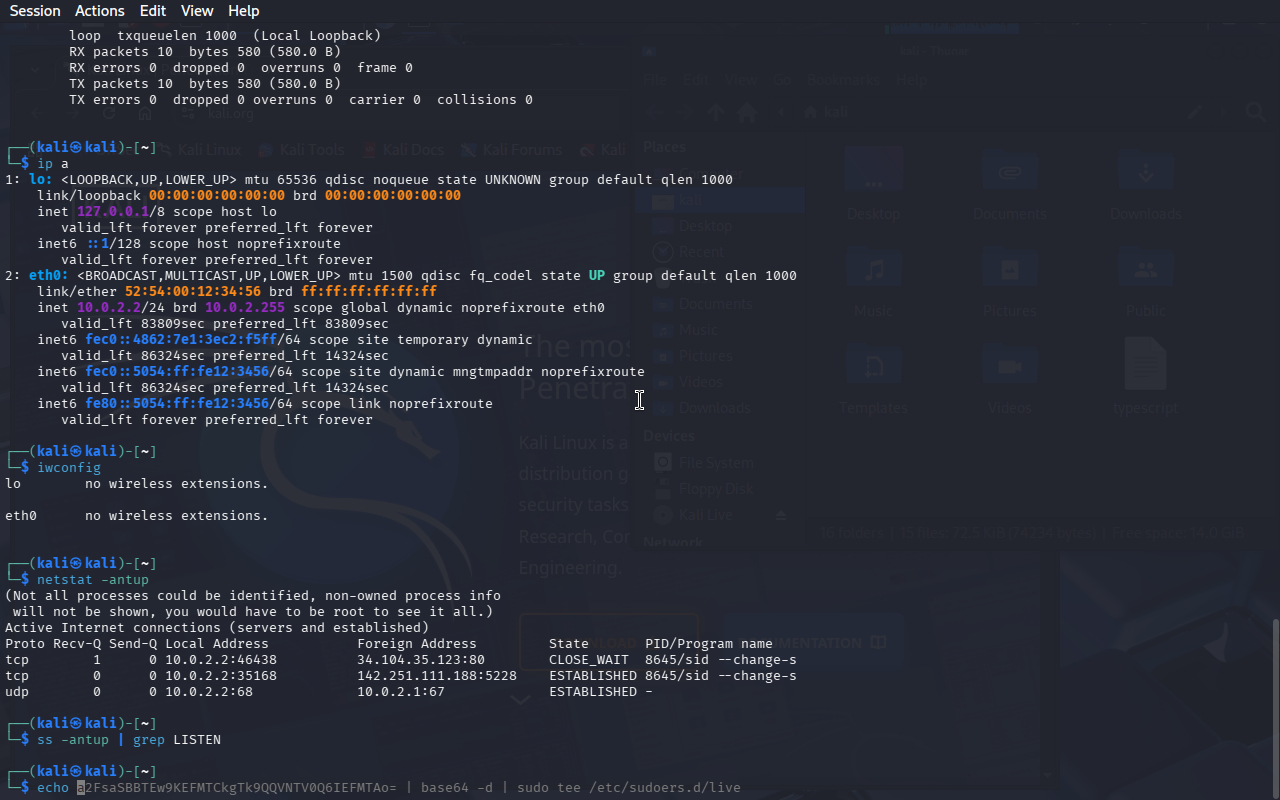
Task: Open the Help menu
Action: pyautogui.click(x=243, y=11)
